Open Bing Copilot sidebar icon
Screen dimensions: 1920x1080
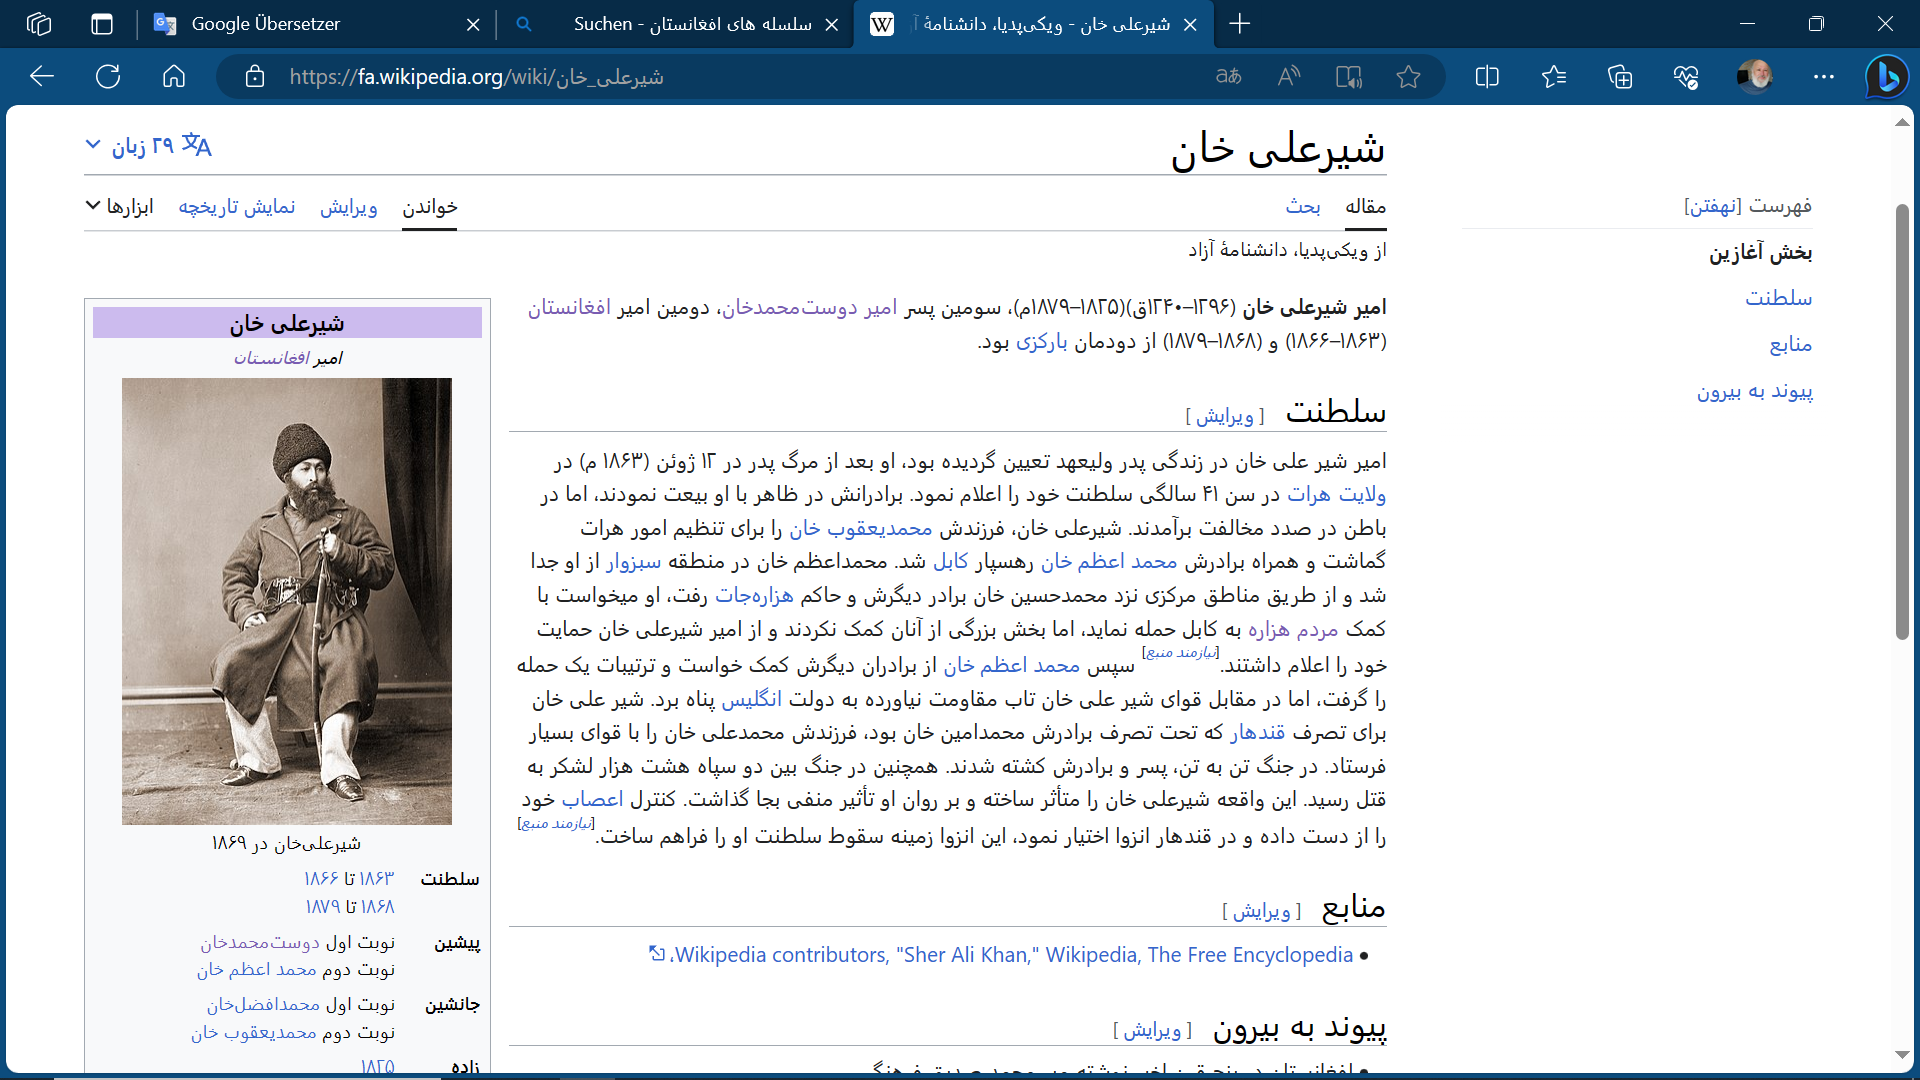1887,77
